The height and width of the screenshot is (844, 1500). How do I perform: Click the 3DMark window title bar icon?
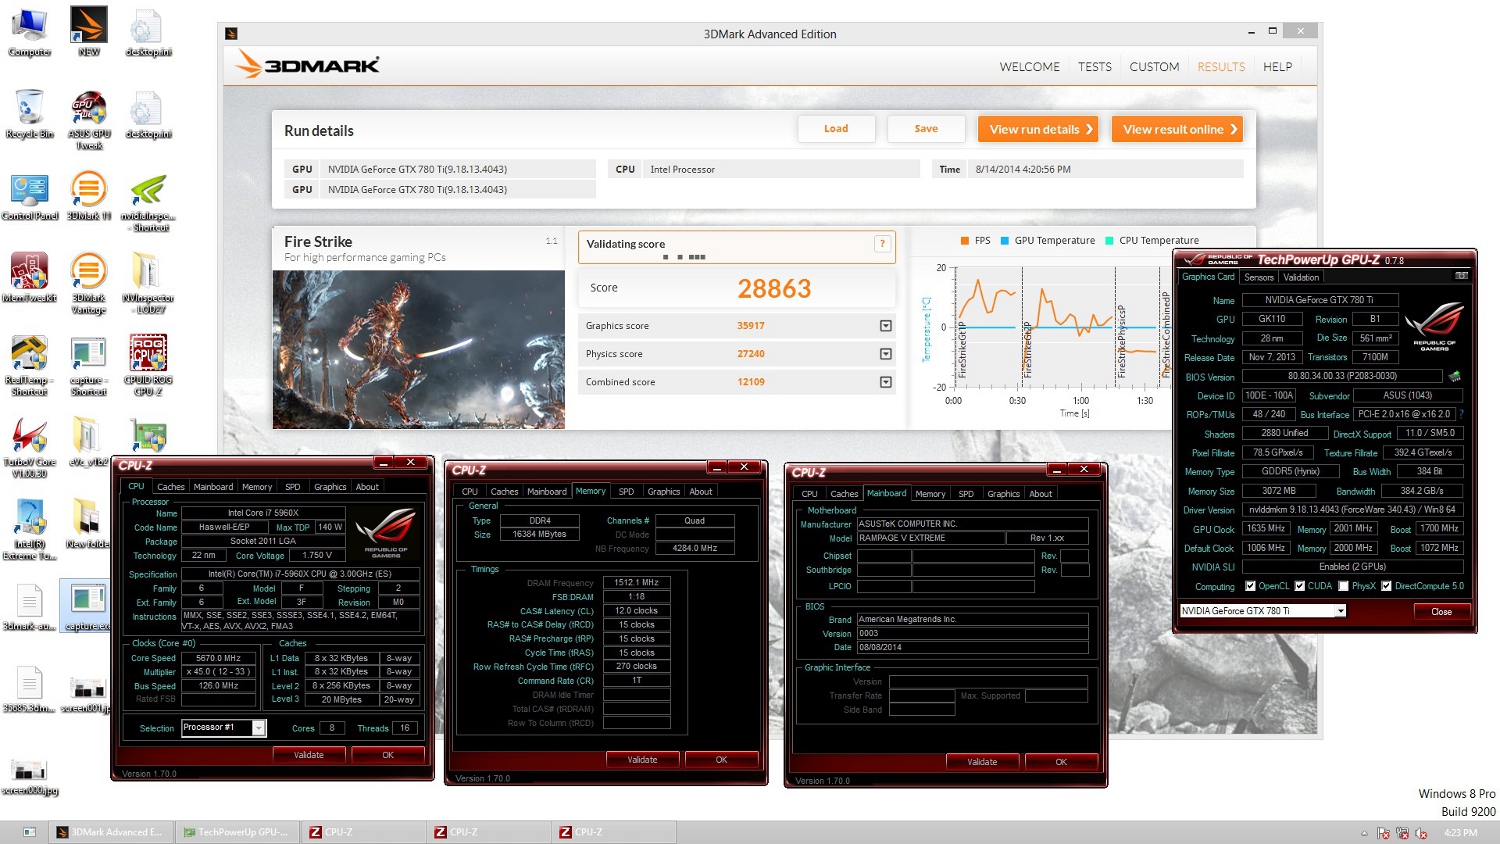(232, 33)
